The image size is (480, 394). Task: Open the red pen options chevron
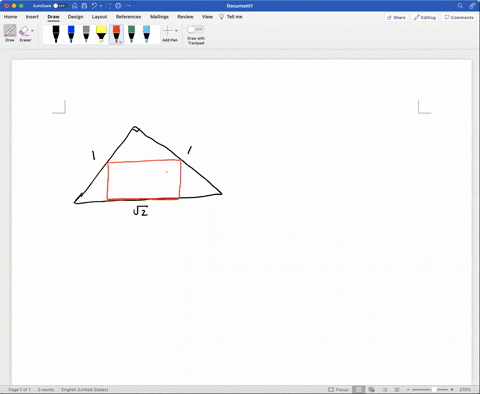[121, 42]
